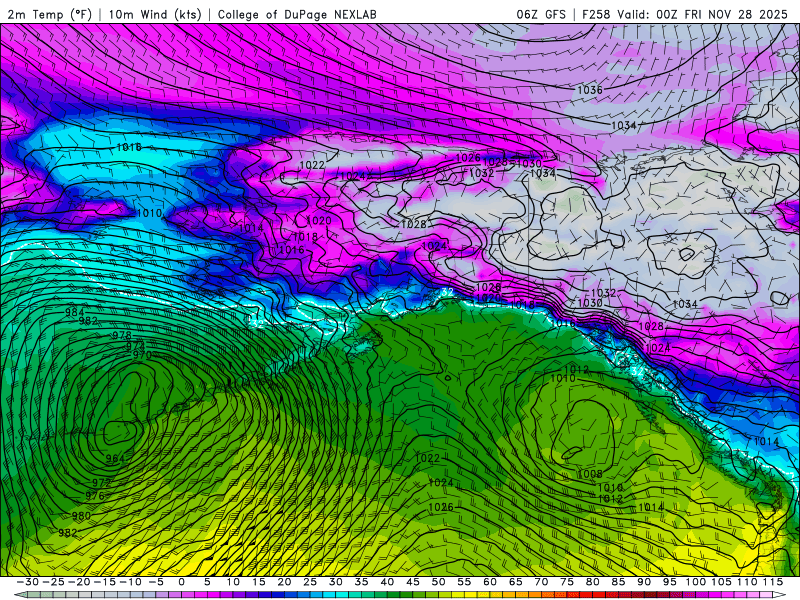Image resolution: width=800 pixels, height=600 pixels.
Task: Click the 85 colorbar tick label
Action: point(618,582)
